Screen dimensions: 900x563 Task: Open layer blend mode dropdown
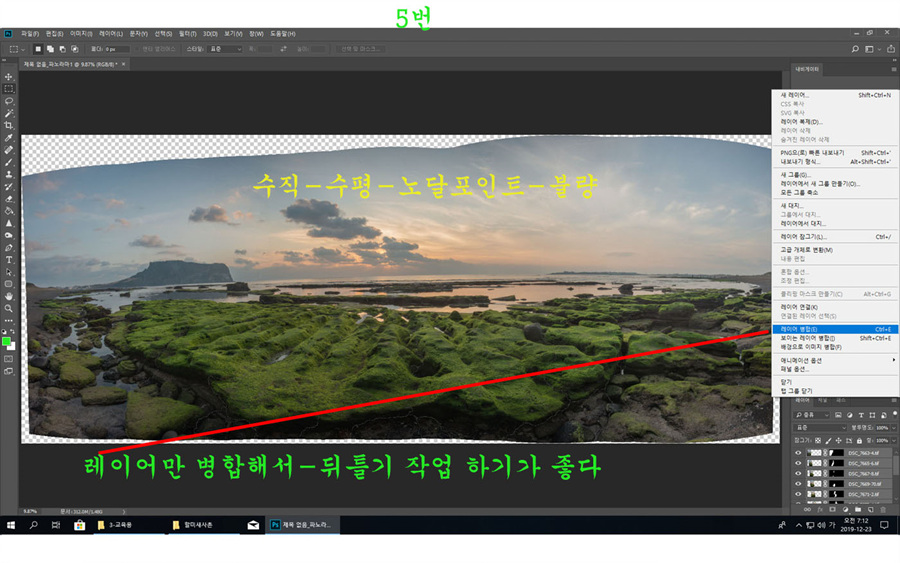[820, 428]
